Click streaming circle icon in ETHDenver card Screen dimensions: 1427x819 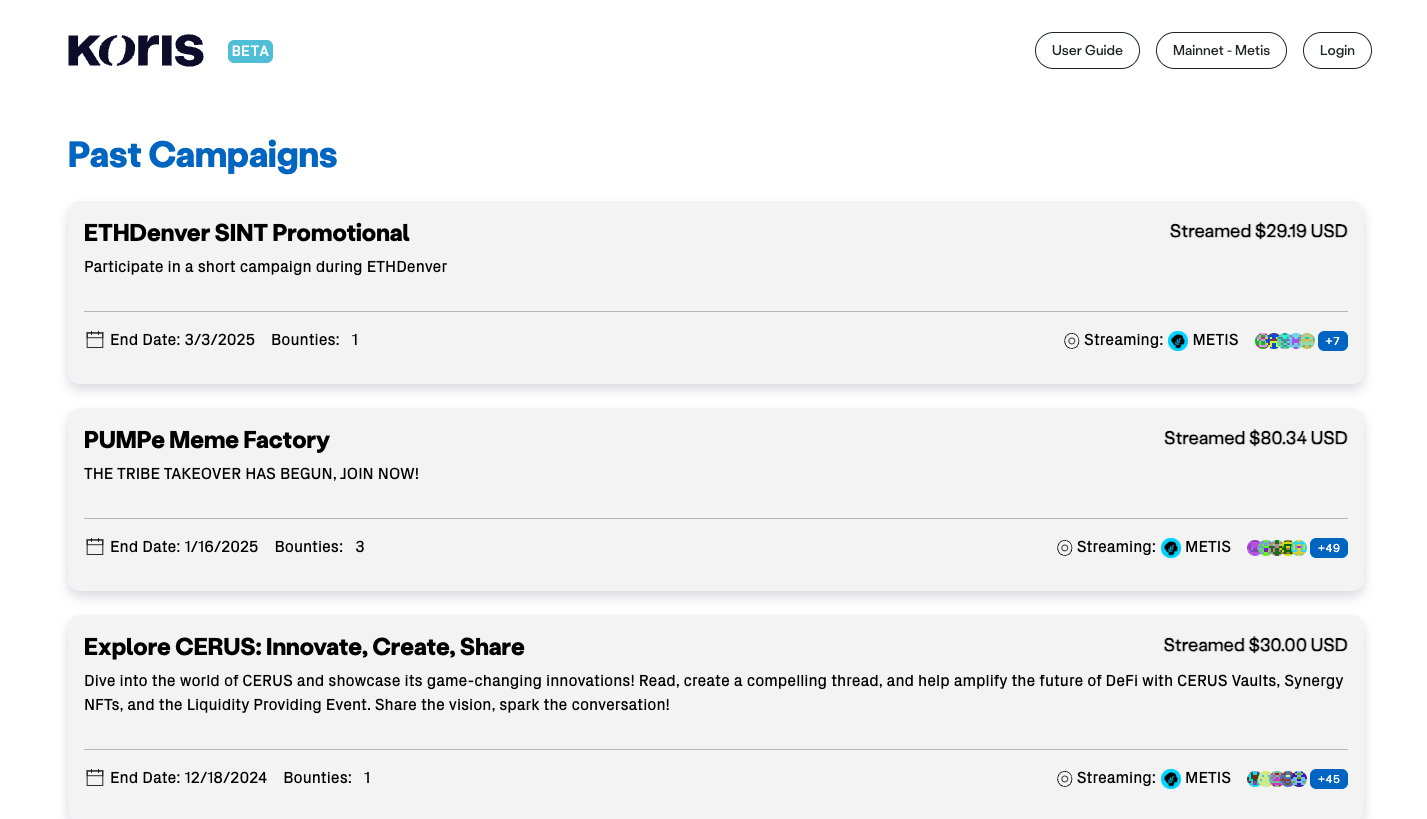coord(1071,341)
